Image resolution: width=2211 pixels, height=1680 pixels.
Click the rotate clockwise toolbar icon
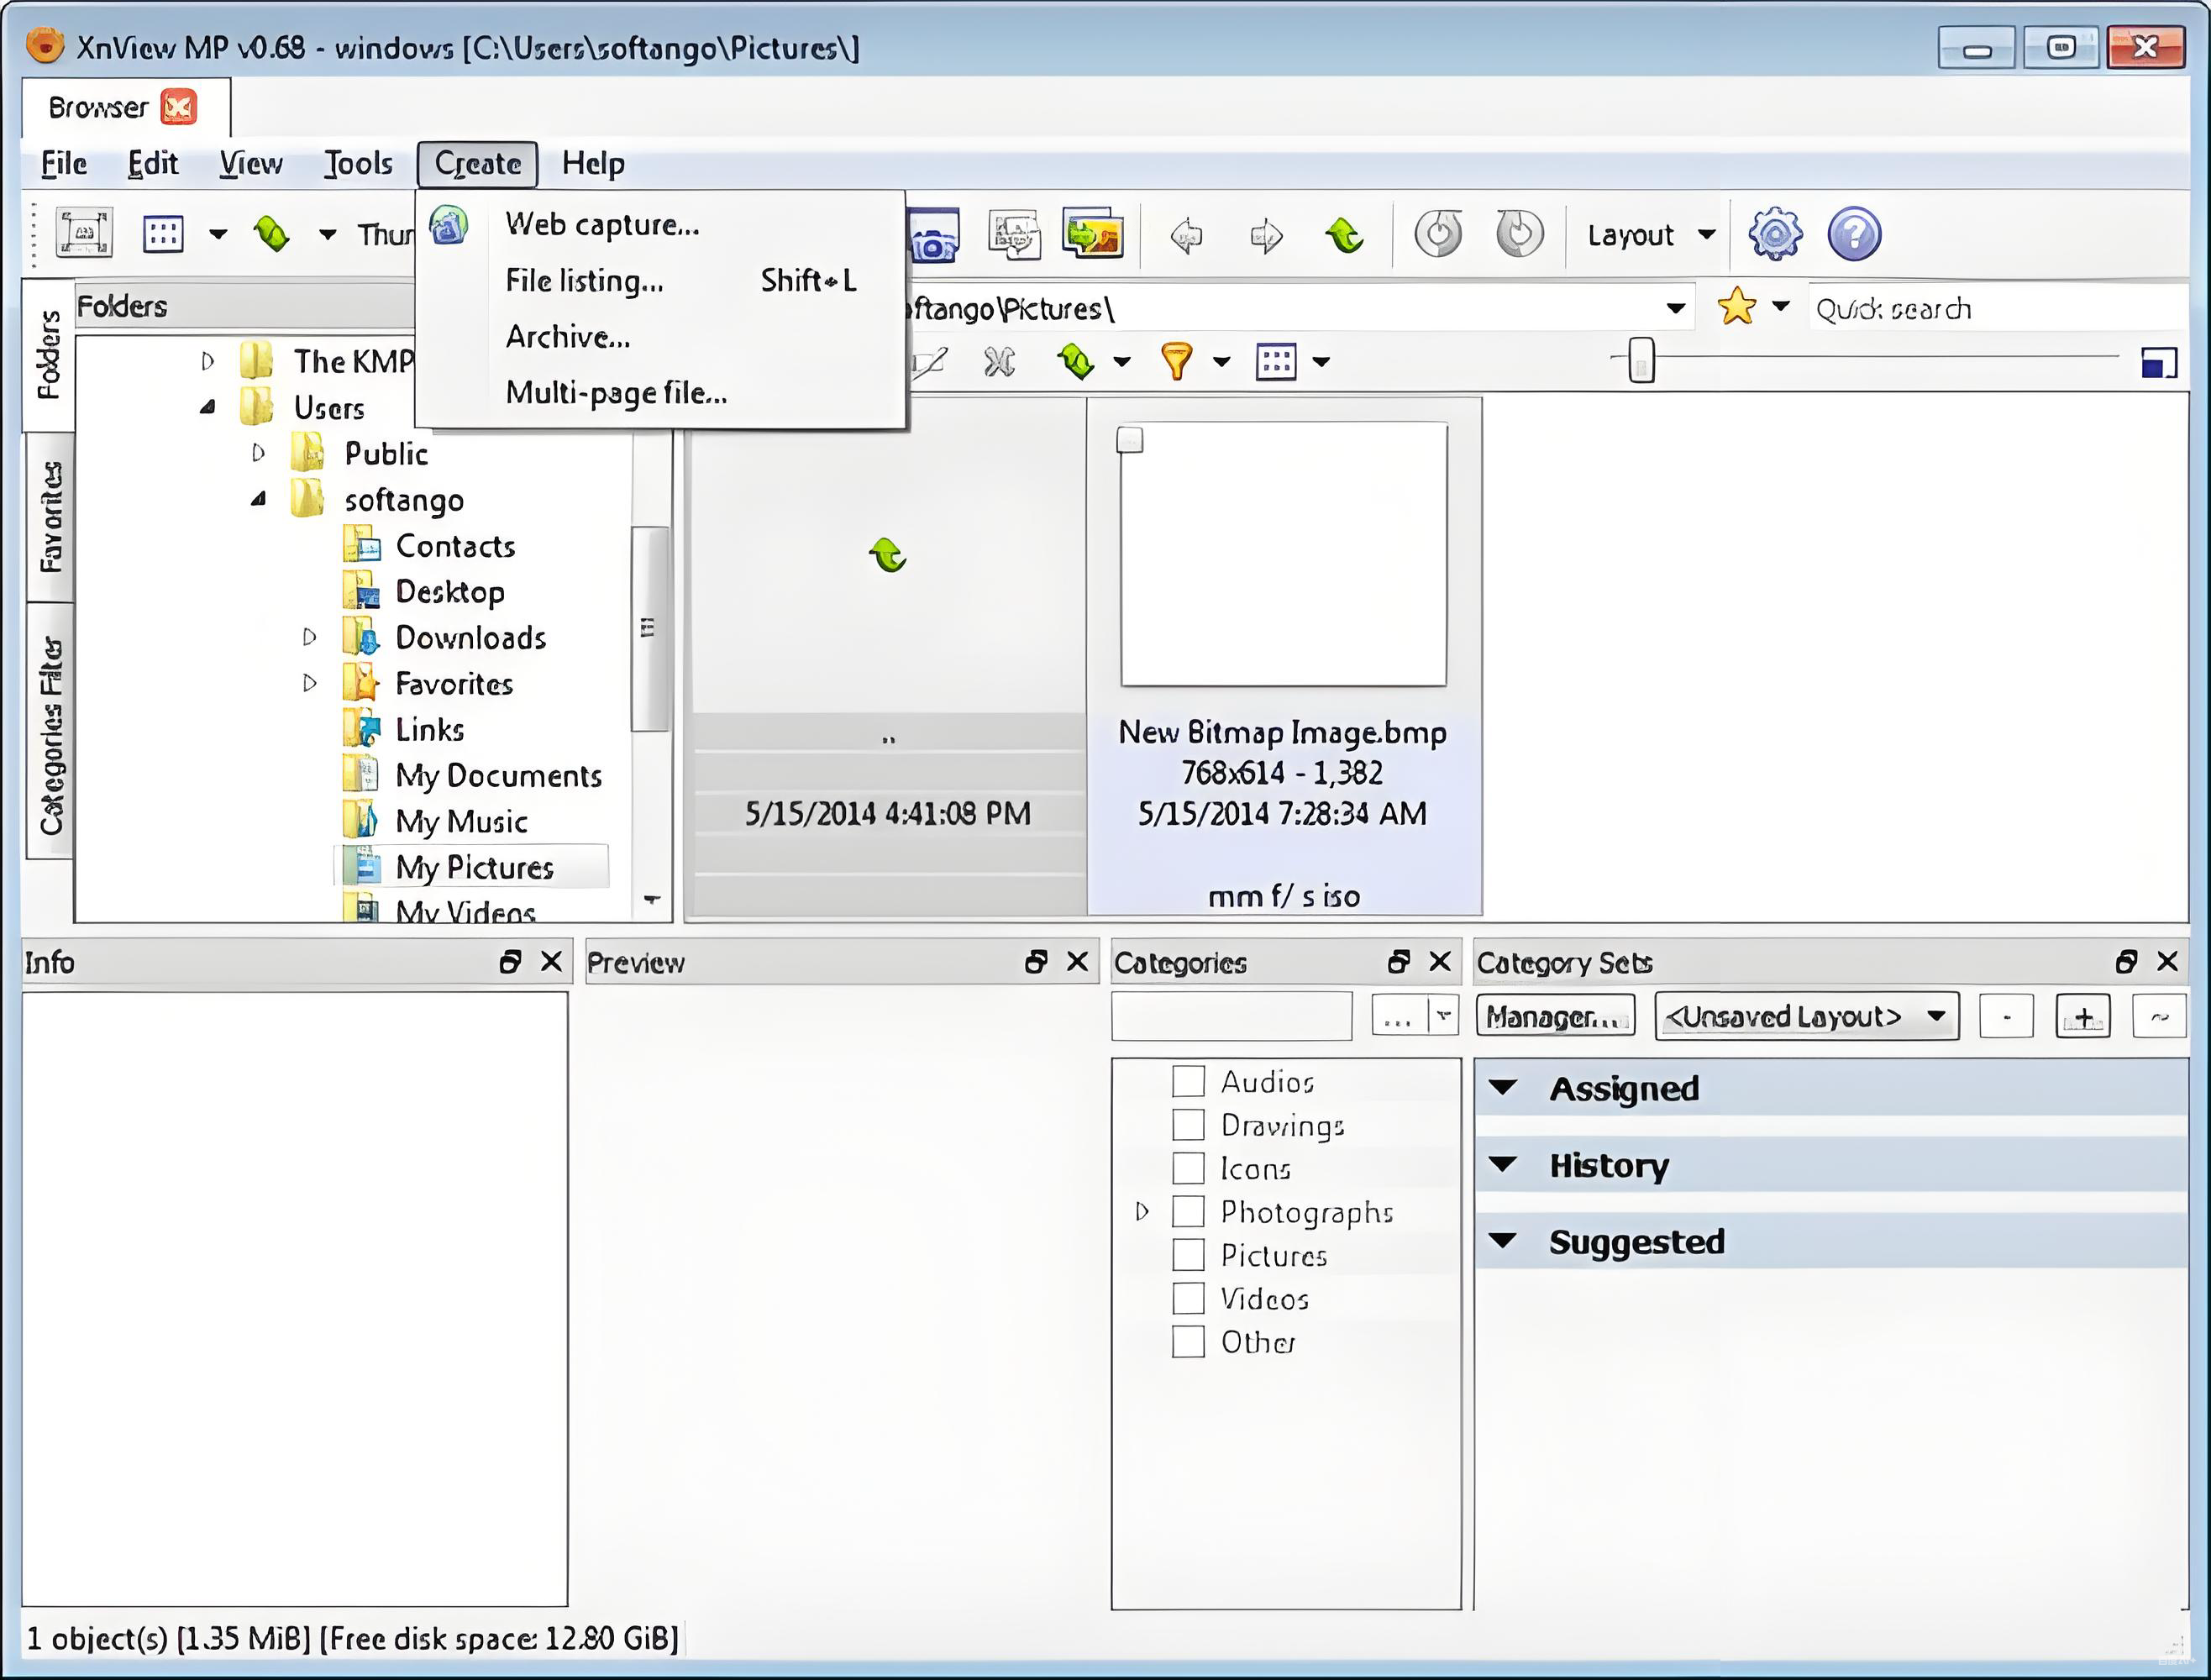(1518, 235)
